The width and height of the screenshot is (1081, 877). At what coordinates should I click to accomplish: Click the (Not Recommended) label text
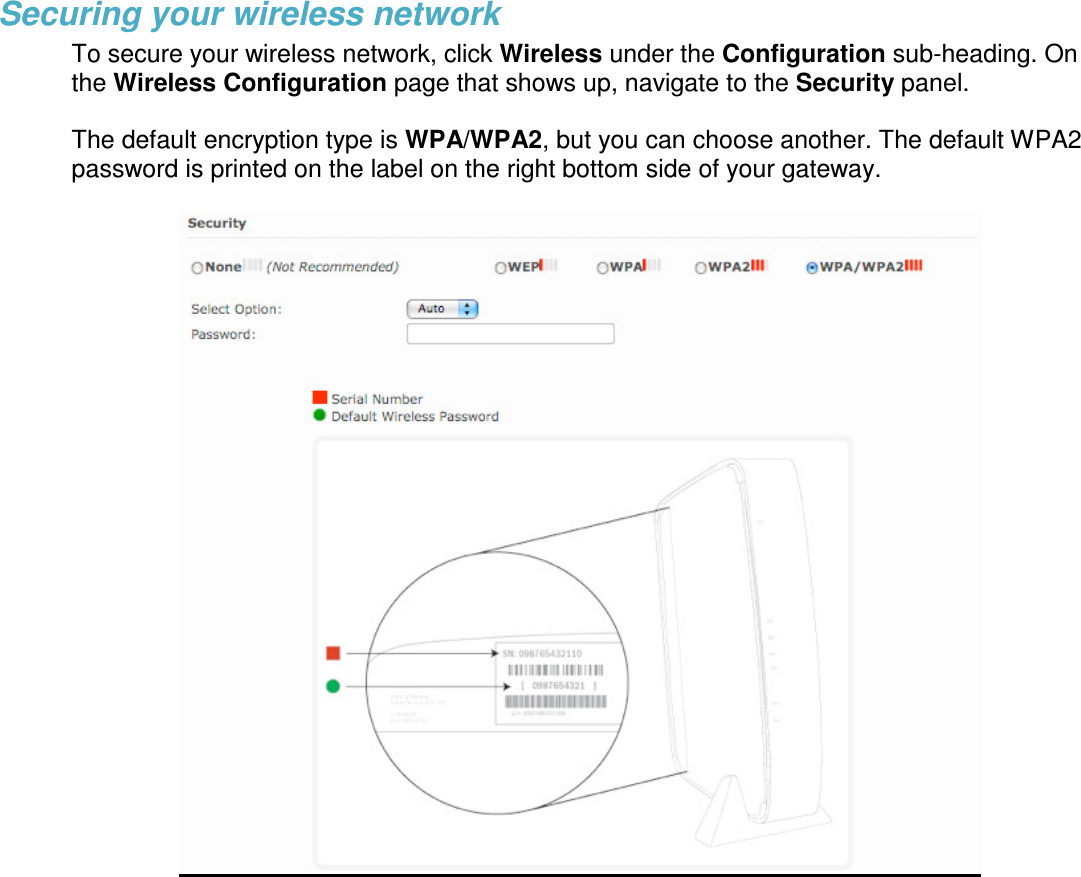(x=333, y=267)
